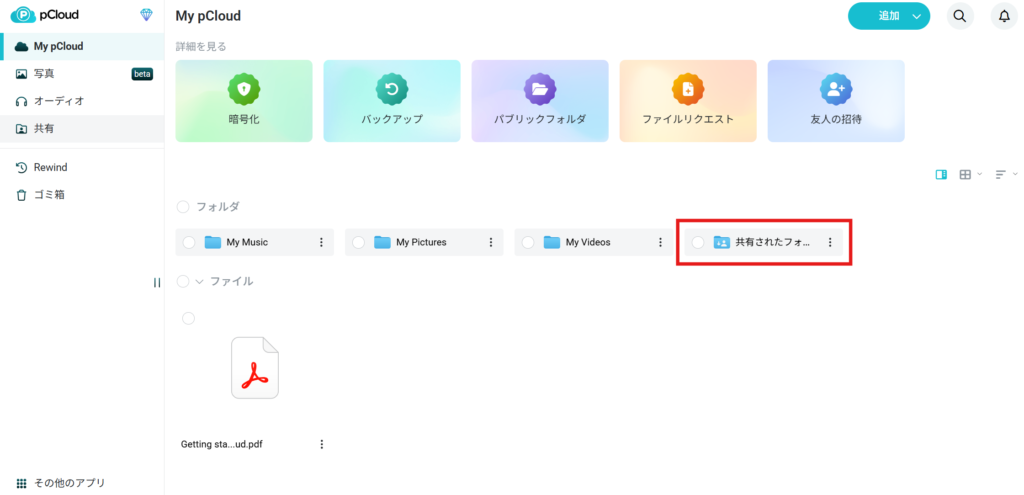Open the Getting started PDF thumbnail
1024x495 pixels.
(x=255, y=368)
